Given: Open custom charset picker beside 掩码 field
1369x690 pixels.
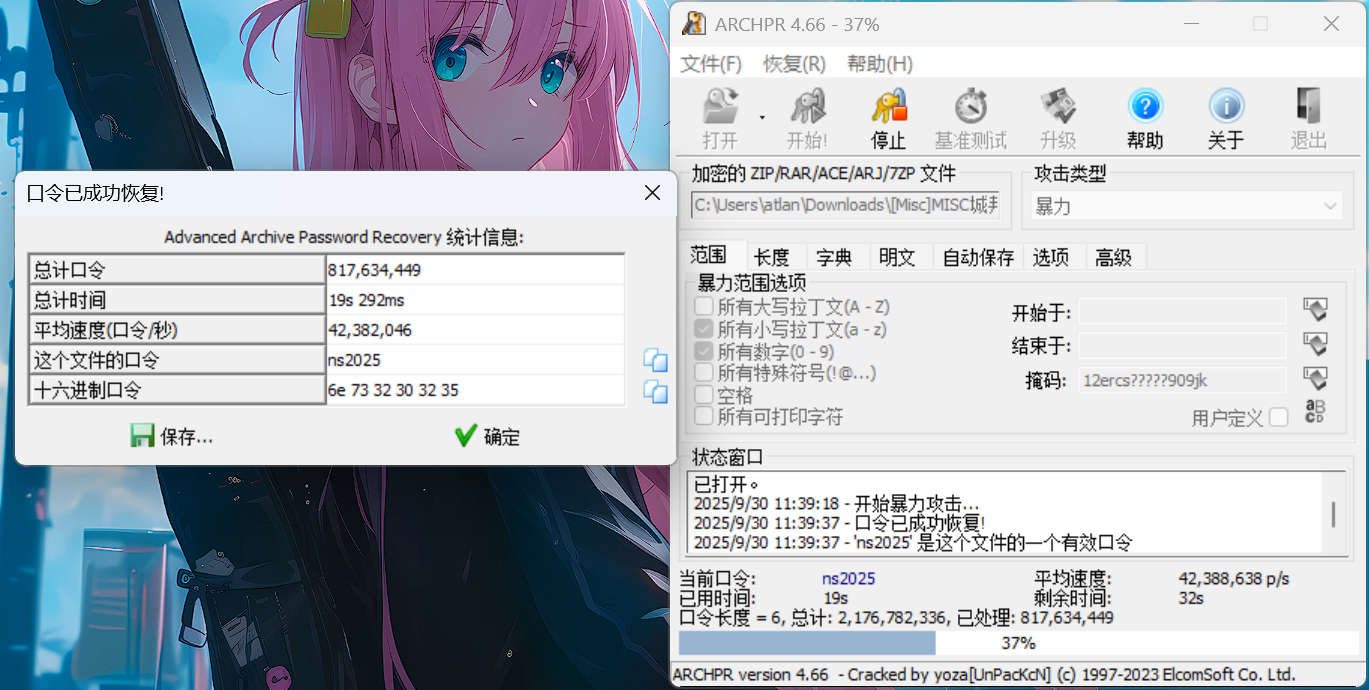Looking at the screenshot, I should (1314, 378).
